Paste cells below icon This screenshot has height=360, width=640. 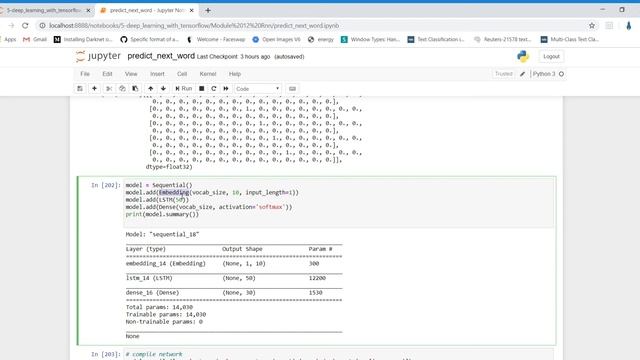[x=135, y=89]
